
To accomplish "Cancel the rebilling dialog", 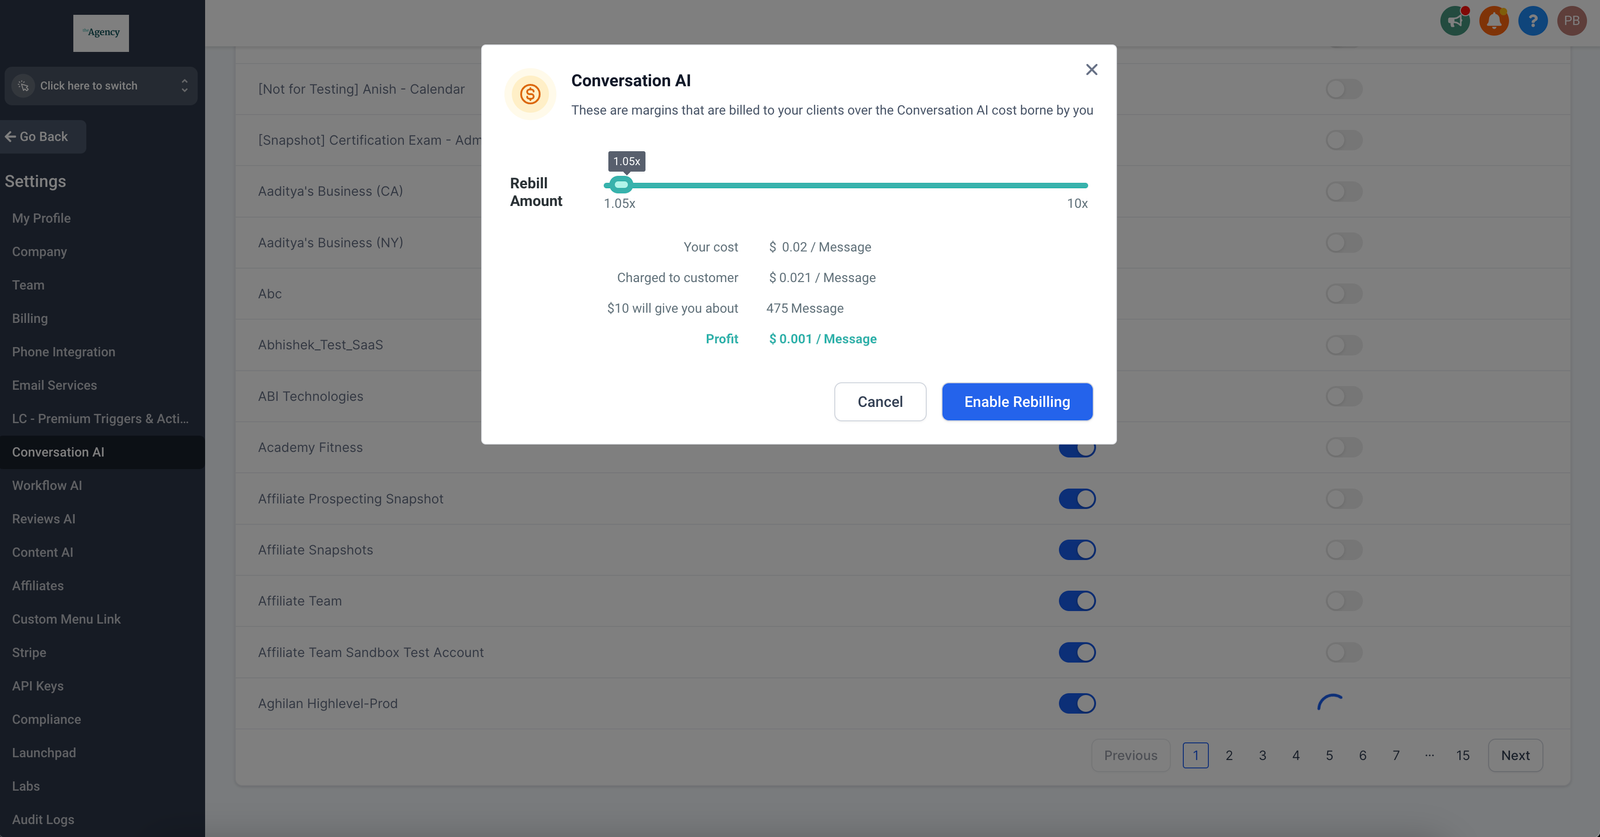I will 879,402.
